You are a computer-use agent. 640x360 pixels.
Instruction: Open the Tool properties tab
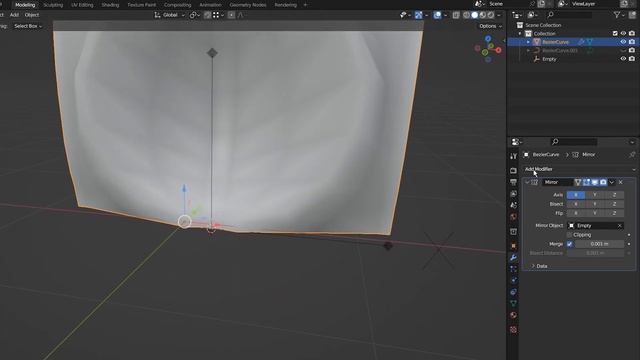513,156
